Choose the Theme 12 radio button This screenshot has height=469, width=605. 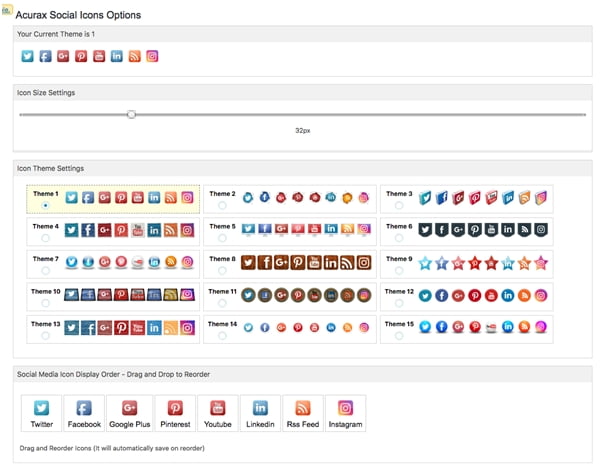click(x=399, y=303)
